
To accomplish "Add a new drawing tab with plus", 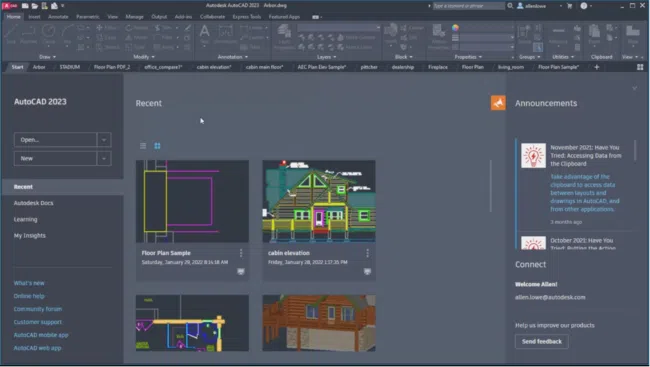I will [597, 67].
